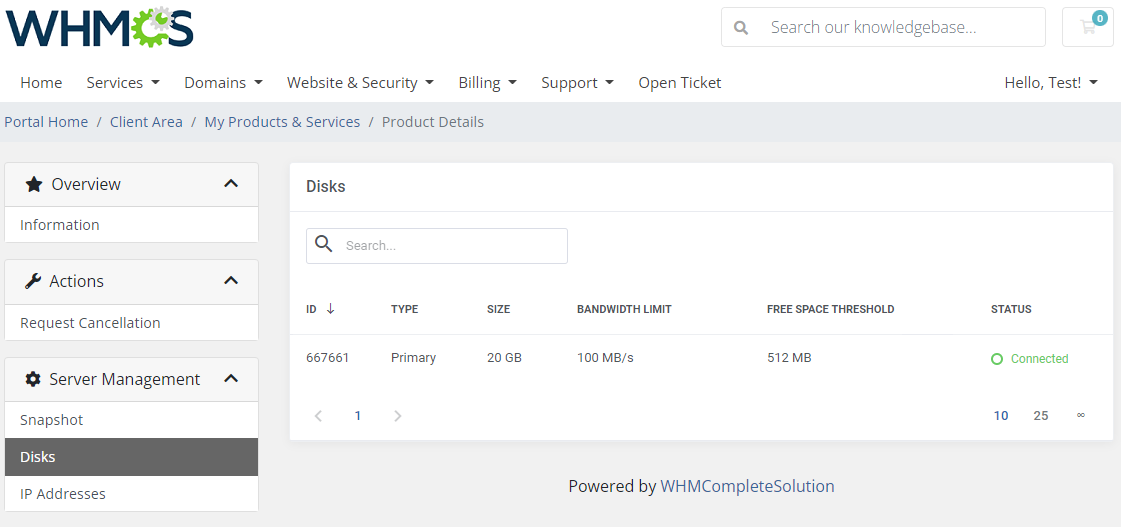Click the BANDWIDTH LIMIT column header
The image size is (1121, 527).
click(x=624, y=309)
